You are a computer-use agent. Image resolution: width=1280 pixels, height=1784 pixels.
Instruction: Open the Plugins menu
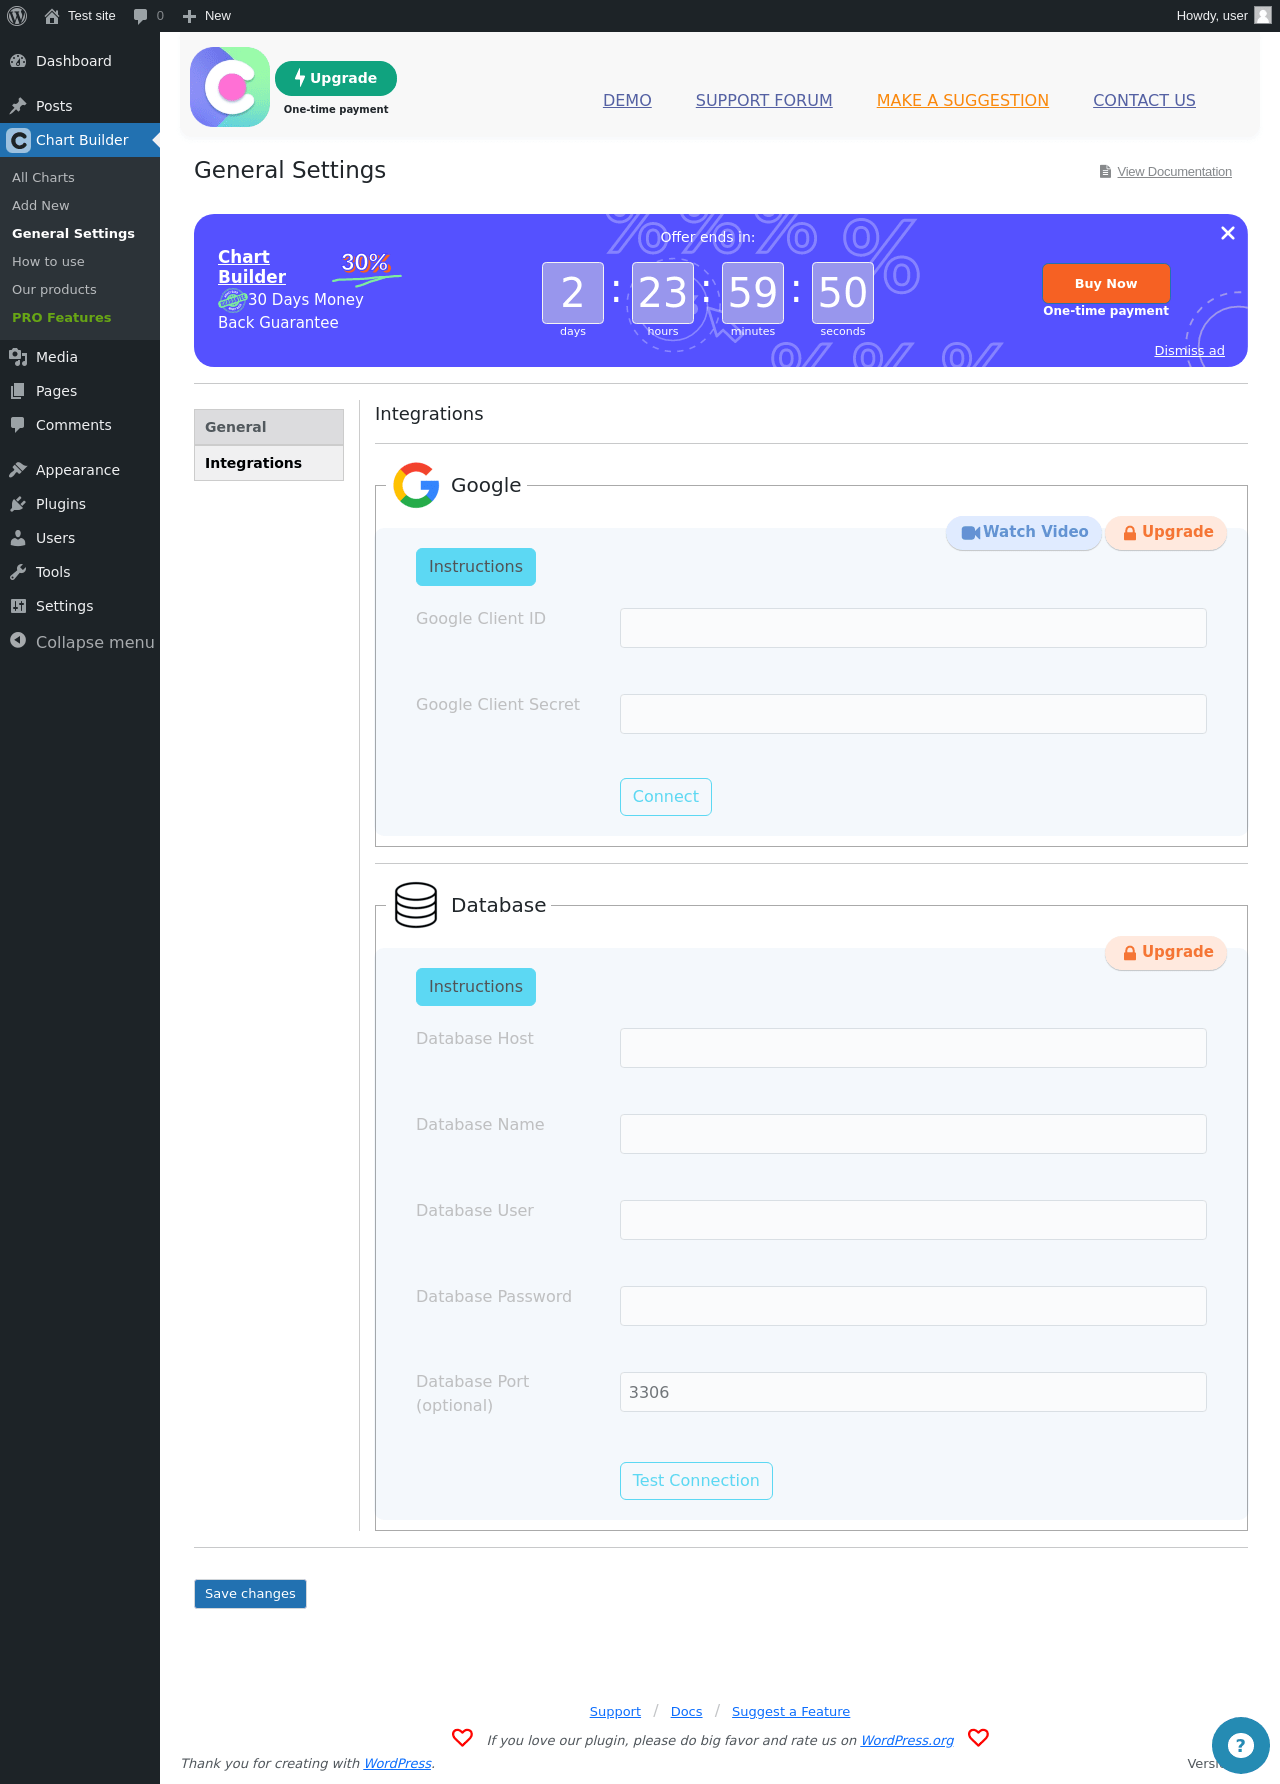pyautogui.click(x=80, y=504)
